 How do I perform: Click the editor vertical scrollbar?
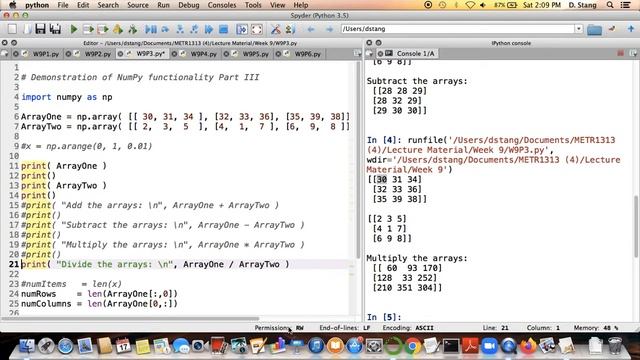coord(358,159)
